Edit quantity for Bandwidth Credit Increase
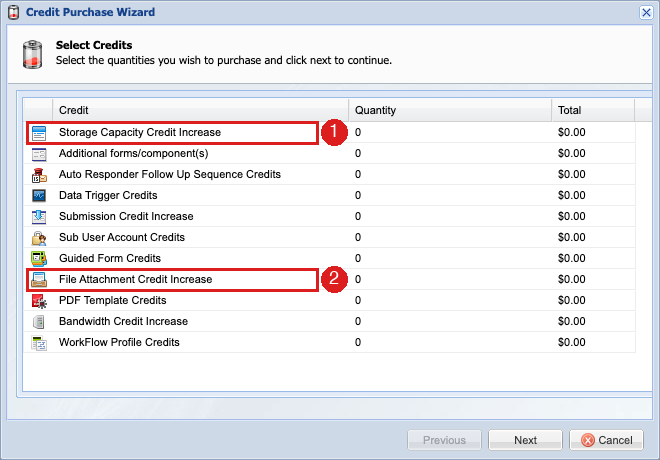 [450, 322]
